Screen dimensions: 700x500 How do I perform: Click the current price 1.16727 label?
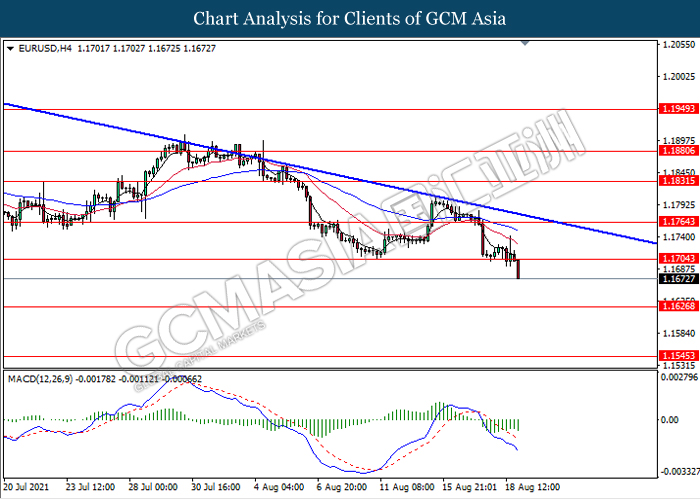point(679,279)
